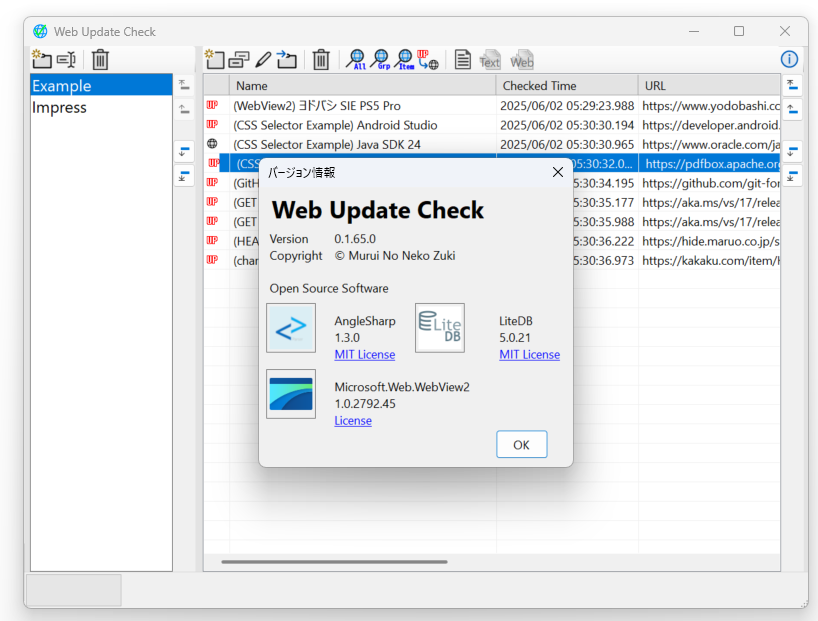Close the バージョン情報 dialog with its X

coord(558,171)
